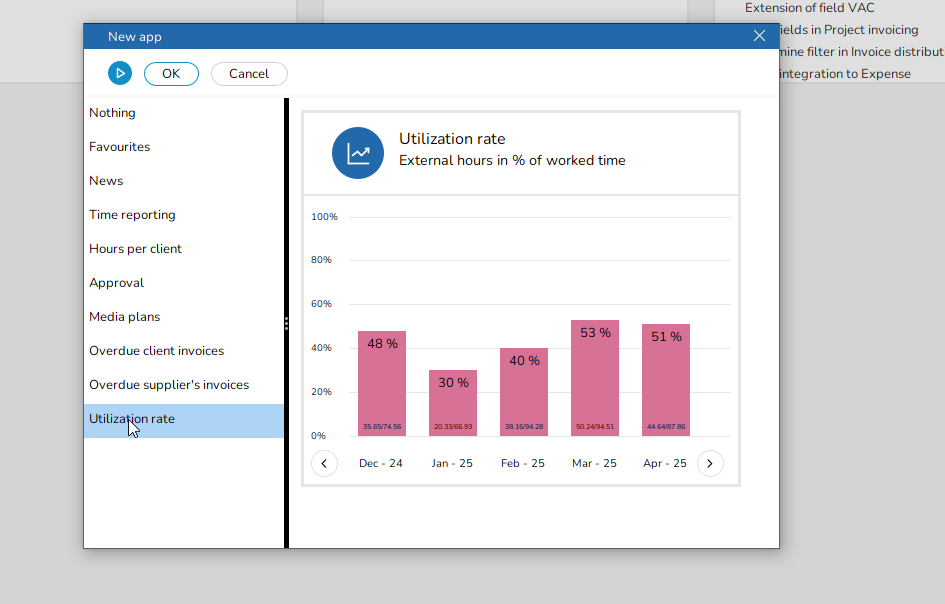Click the Utilization rate chart icon
This screenshot has width=945, height=604.
coord(358,153)
